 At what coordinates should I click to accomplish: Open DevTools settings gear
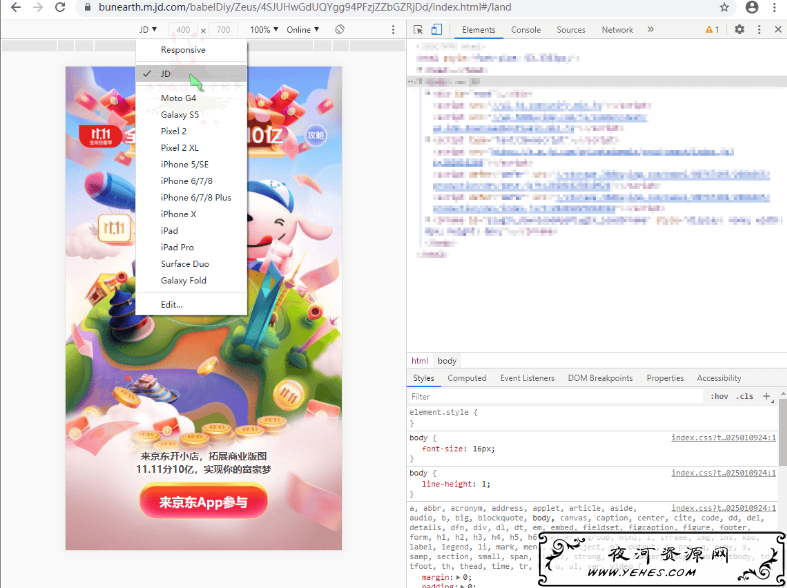(x=739, y=30)
